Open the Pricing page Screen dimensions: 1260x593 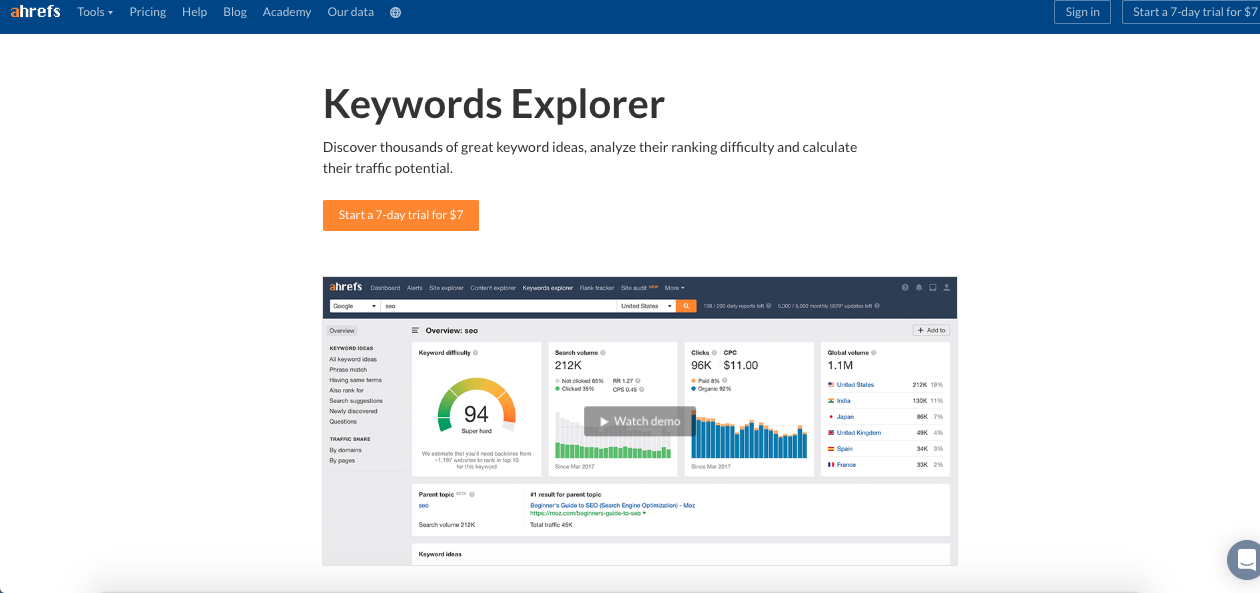pos(148,12)
